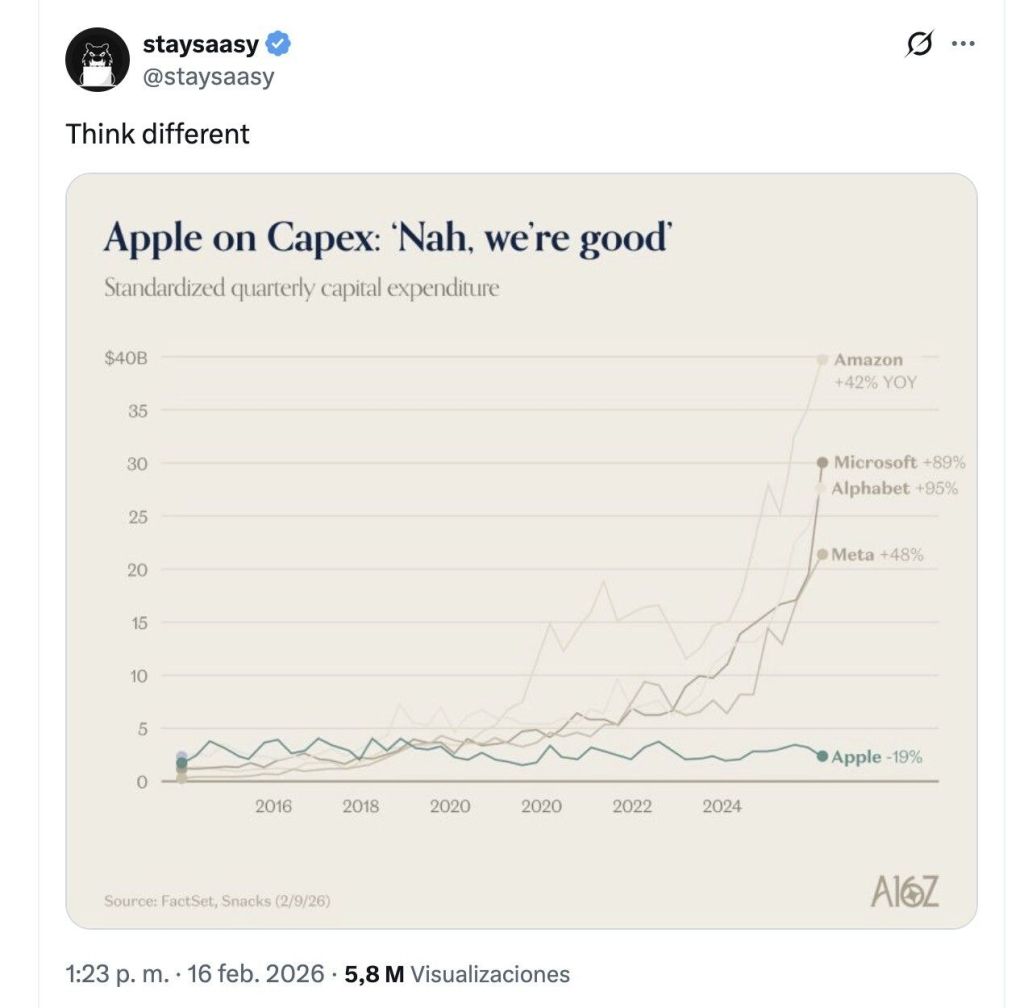Click the 'Source: FactSet, Snacks' caption
The height and width of the screenshot is (1008, 1024).
tap(217, 901)
